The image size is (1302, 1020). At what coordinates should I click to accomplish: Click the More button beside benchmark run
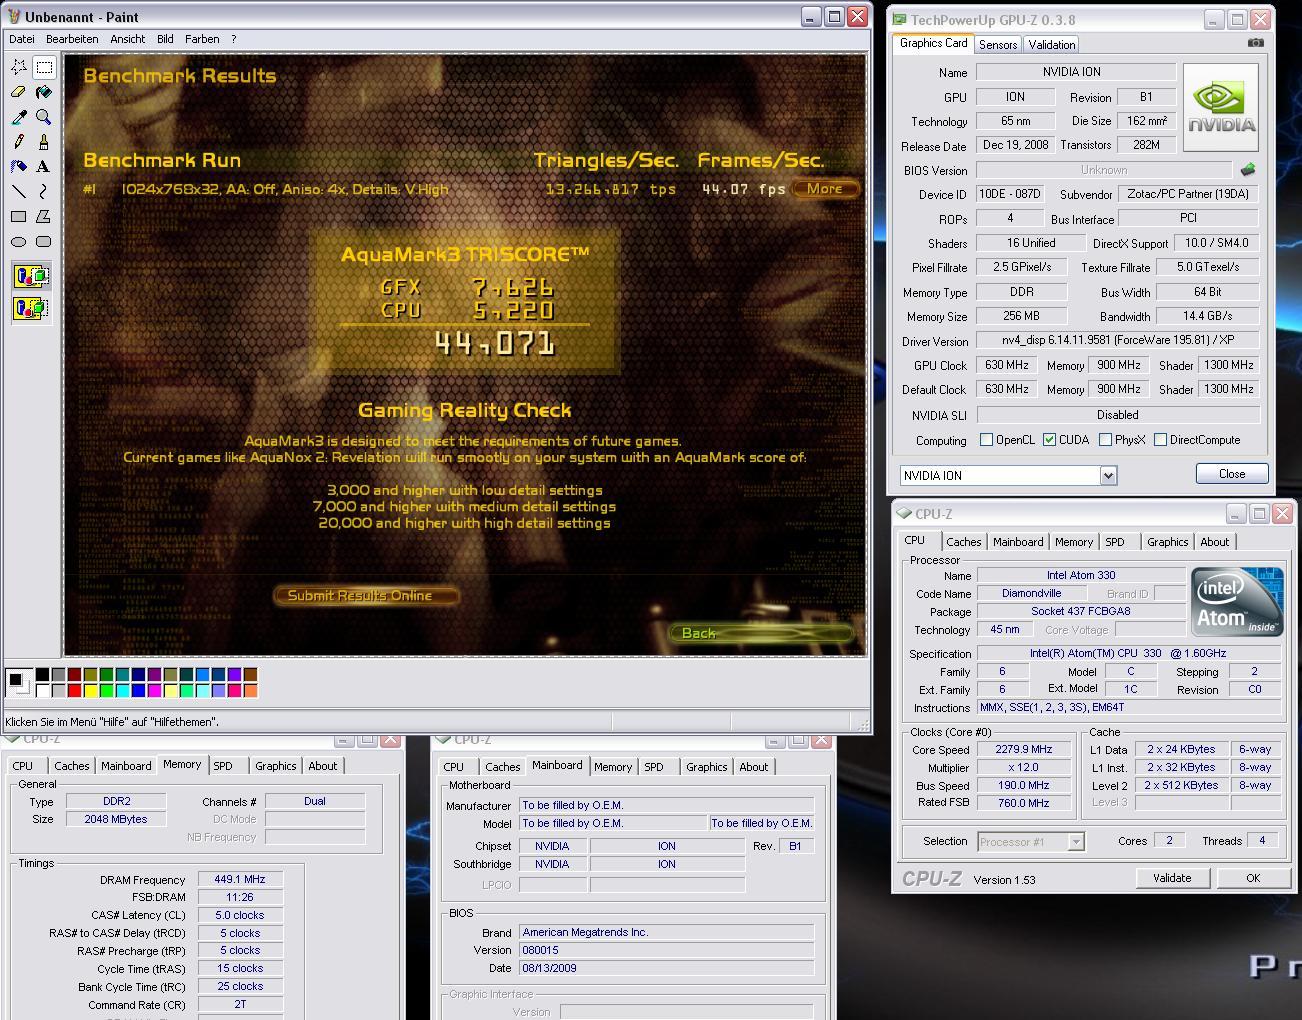coord(825,188)
